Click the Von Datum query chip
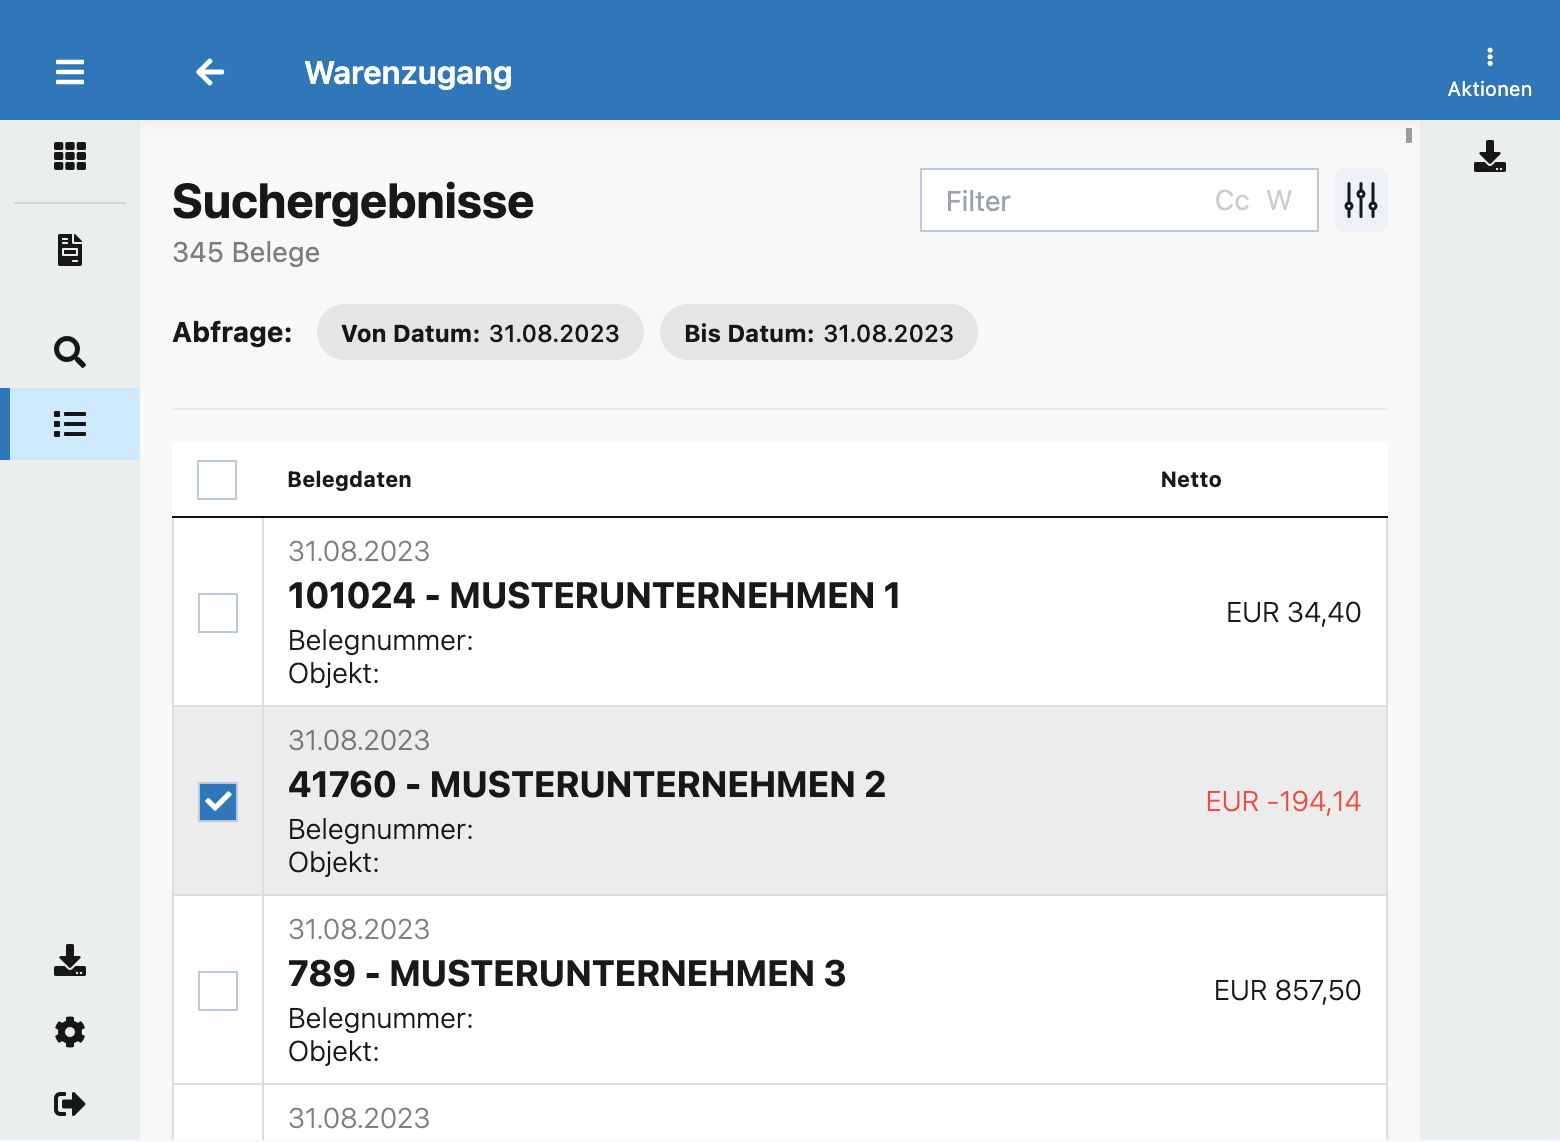Screen dimensions: 1560x1142 pyautogui.click(x=480, y=333)
